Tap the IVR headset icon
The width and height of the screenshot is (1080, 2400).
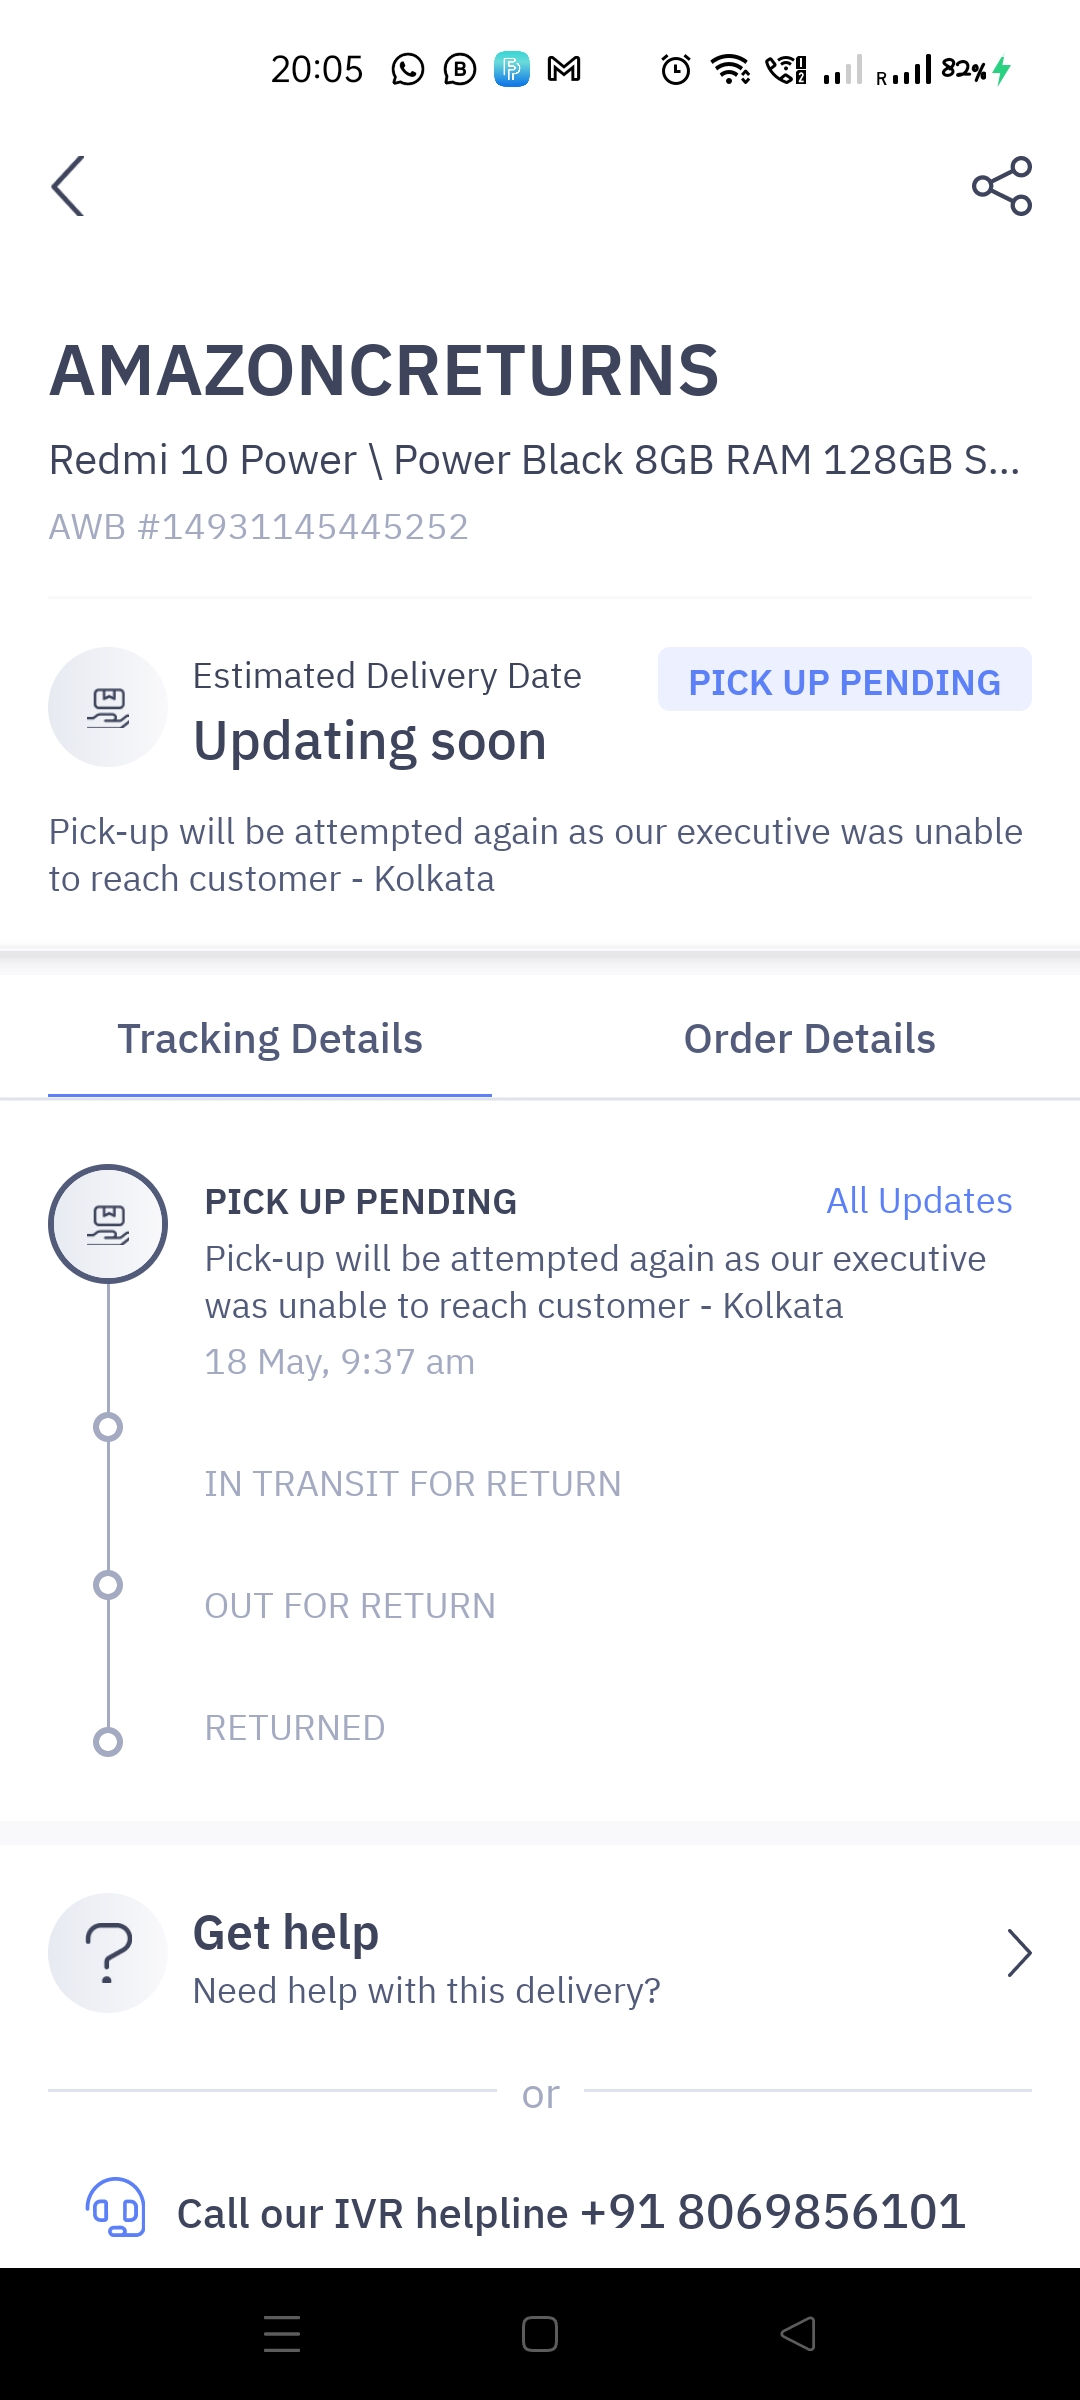pos(116,2208)
